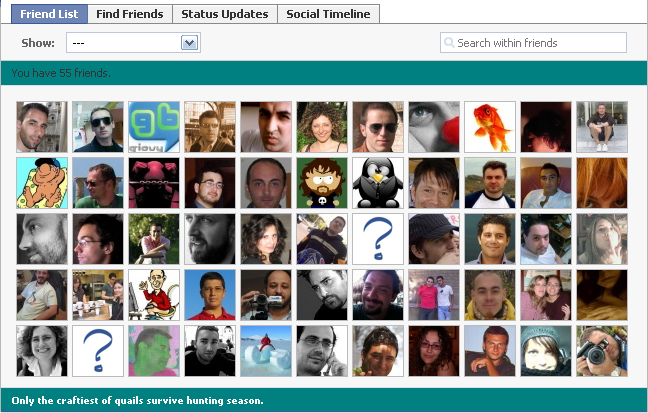Open the green 'gb giovy' logo avatar
This screenshot has width=648, height=413.
(x=154, y=127)
